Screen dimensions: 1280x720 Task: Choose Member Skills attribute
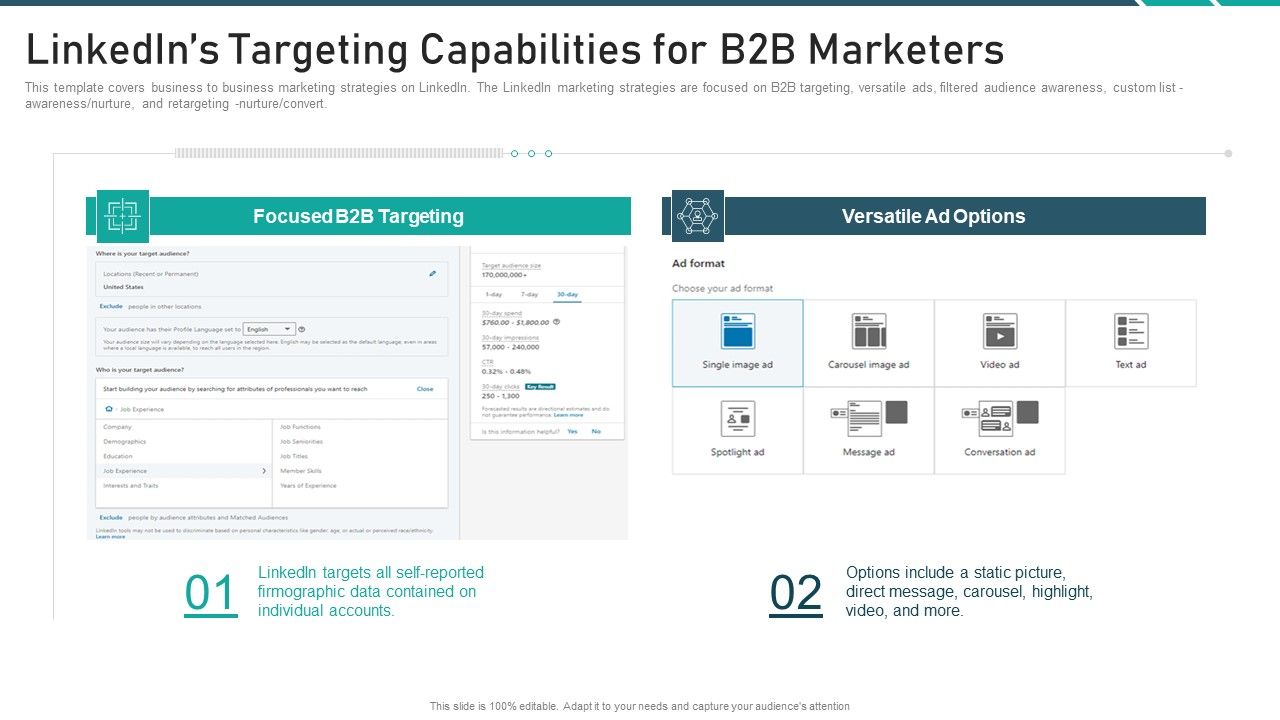301,470
